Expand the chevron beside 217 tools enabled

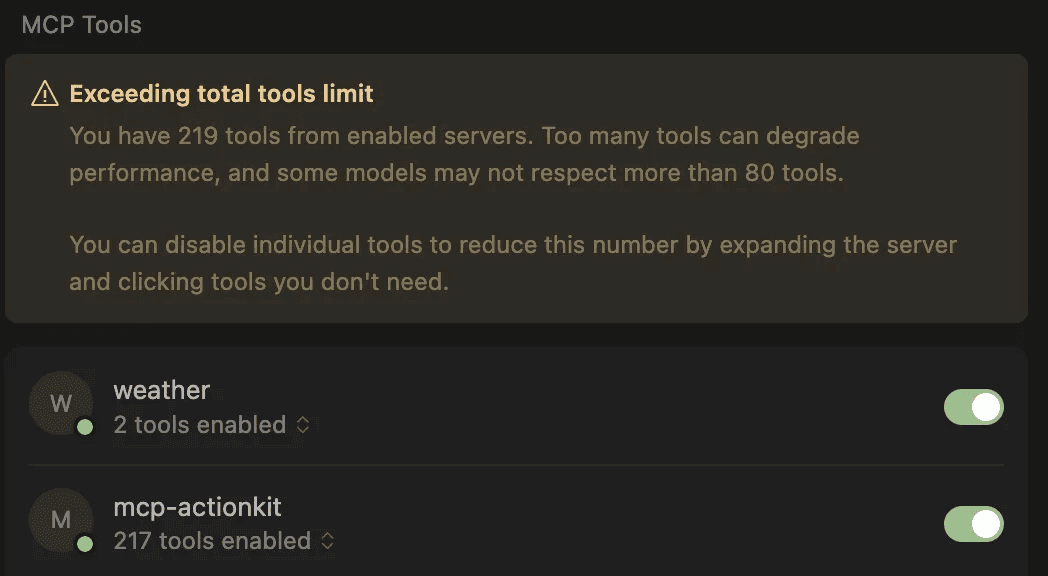[x=327, y=541]
